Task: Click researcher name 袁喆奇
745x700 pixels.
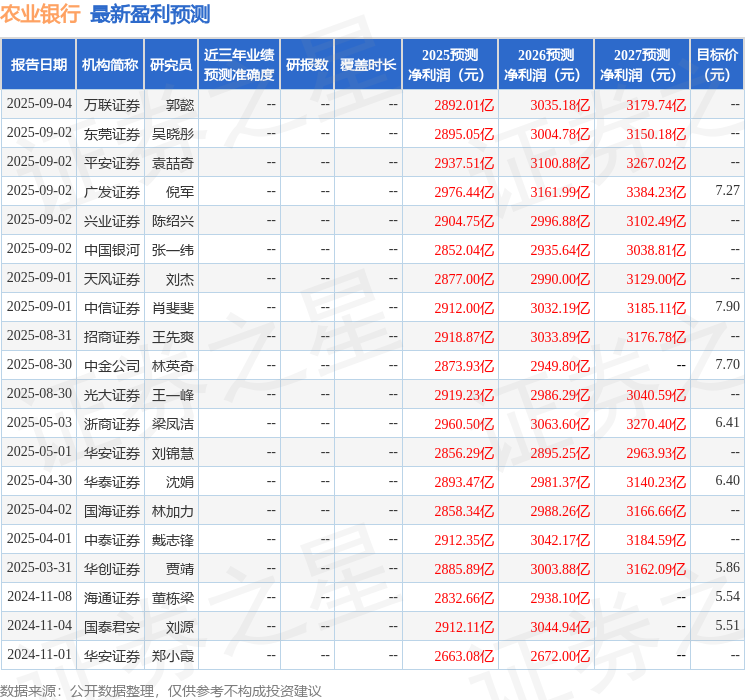Action: point(173,163)
